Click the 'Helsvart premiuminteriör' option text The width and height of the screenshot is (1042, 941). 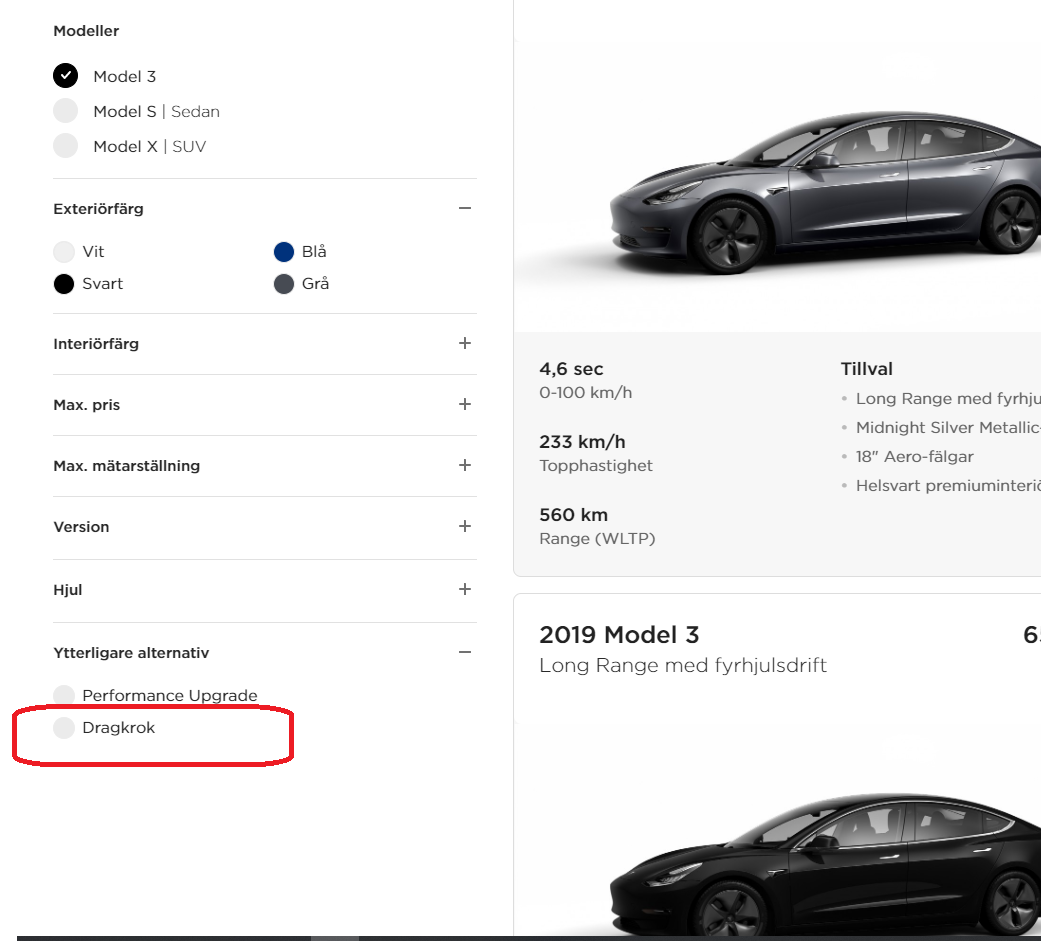coord(948,486)
